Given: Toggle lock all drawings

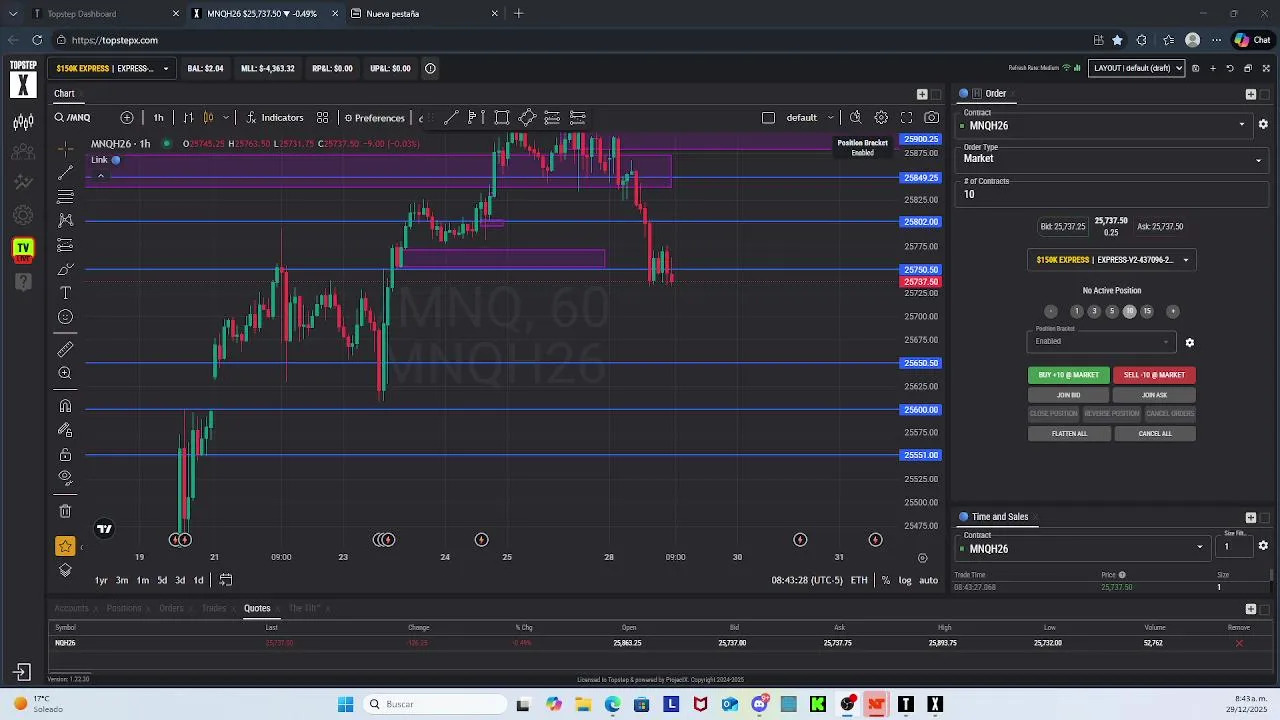Looking at the screenshot, I should pyautogui.click(x=65, y=454).
